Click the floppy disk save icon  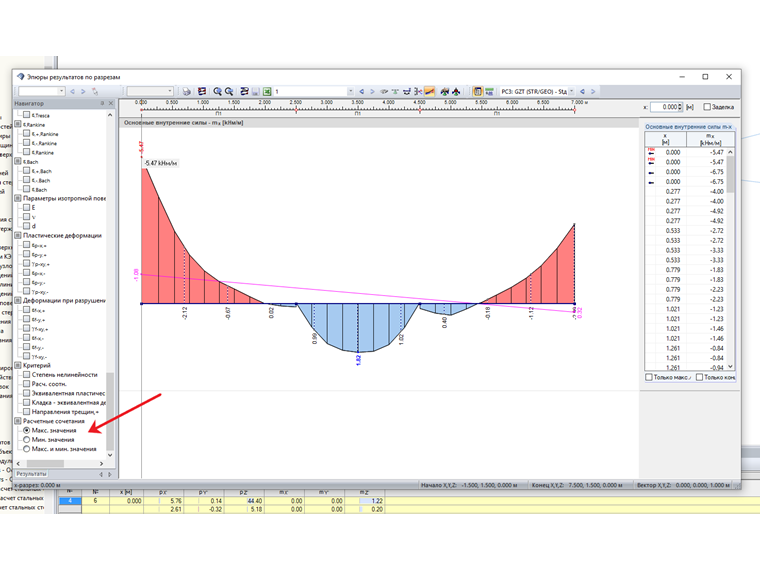pos(255,91)
